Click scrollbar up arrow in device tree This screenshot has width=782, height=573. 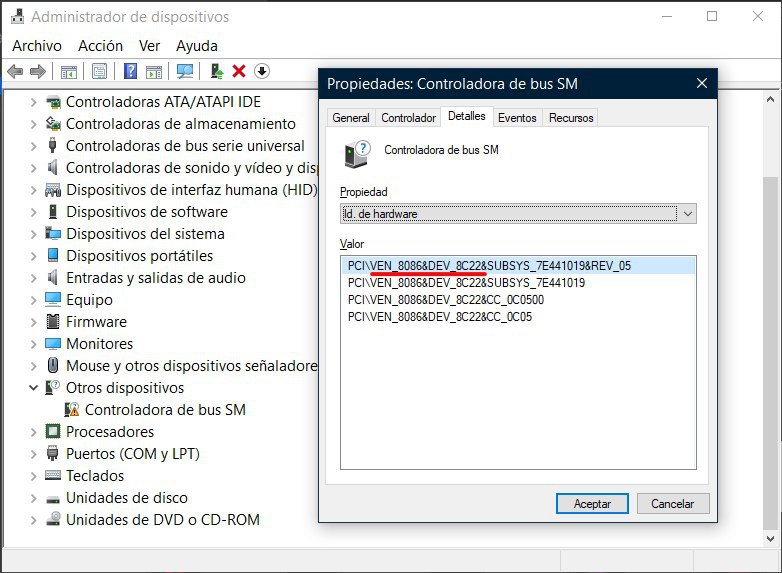point(771,100)
